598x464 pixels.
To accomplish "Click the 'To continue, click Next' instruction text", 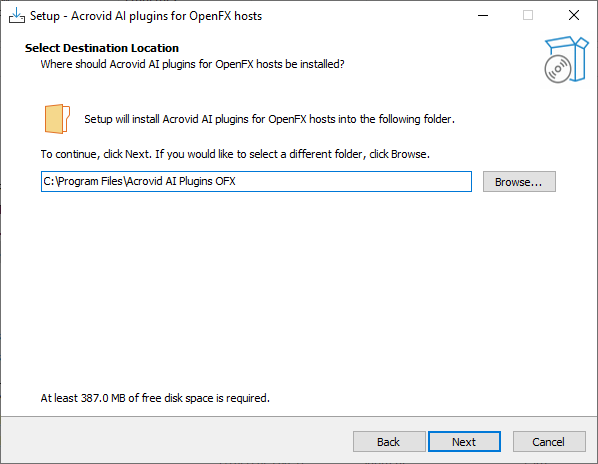I will coord(235,154).
